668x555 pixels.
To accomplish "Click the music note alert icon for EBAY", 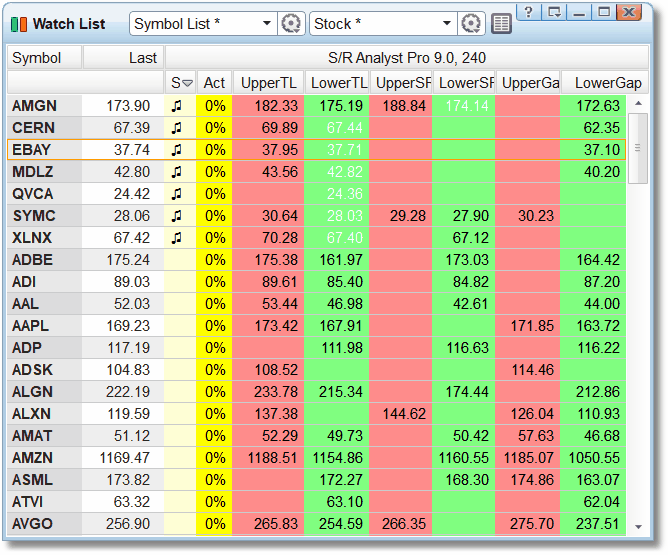I will pos(176,150).
